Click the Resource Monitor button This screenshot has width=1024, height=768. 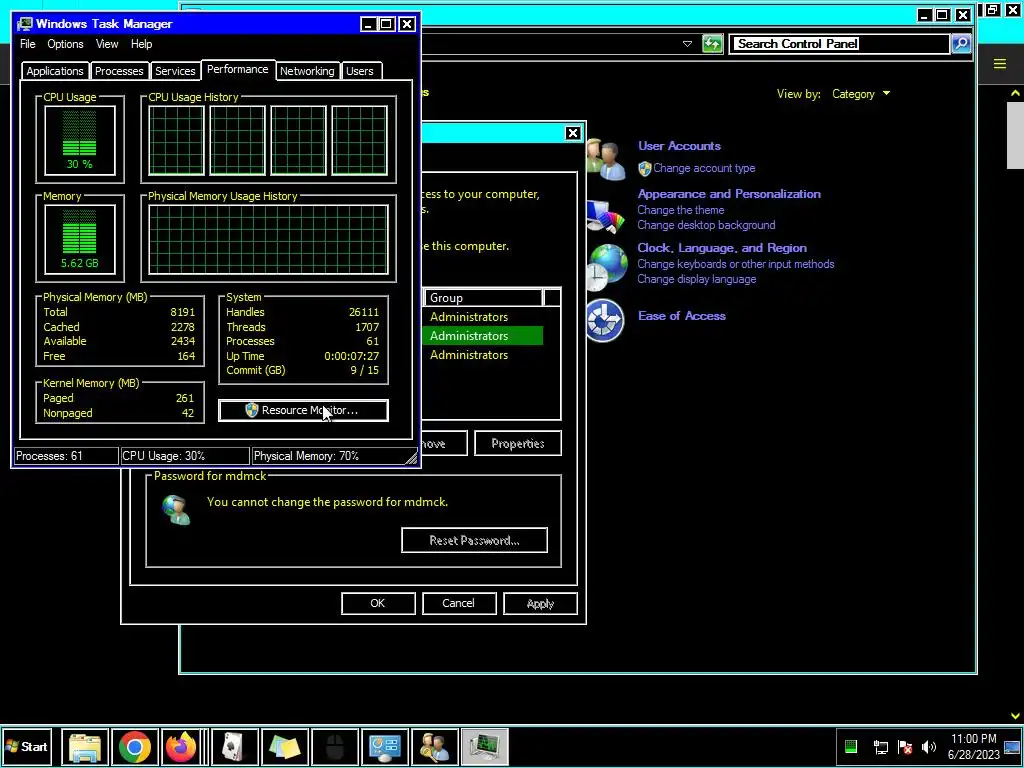303,410
